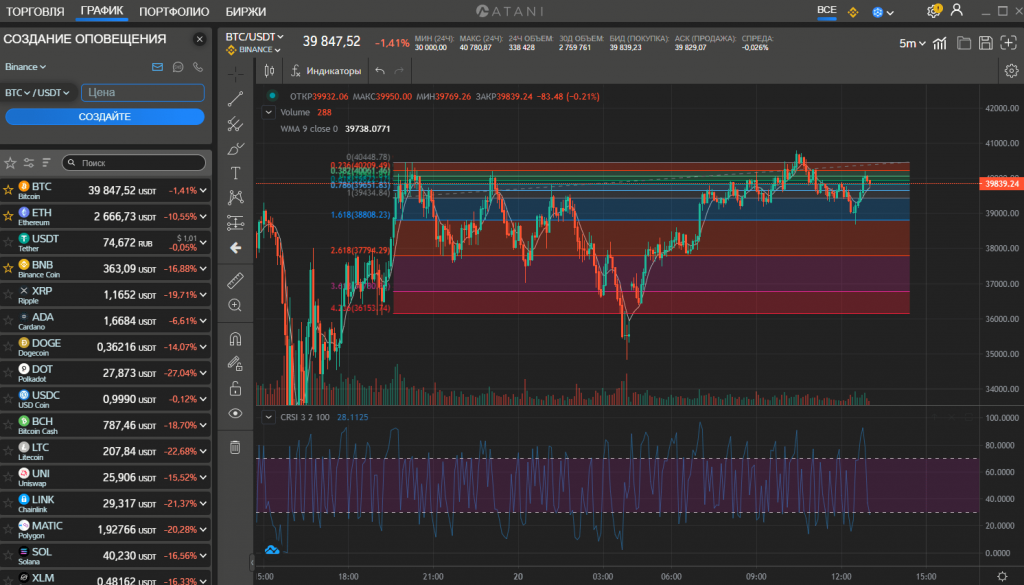The width and height of the screenshot is (1024, 585).
Task: Select the ruler measure tool
Action: (x=235, y=280)
